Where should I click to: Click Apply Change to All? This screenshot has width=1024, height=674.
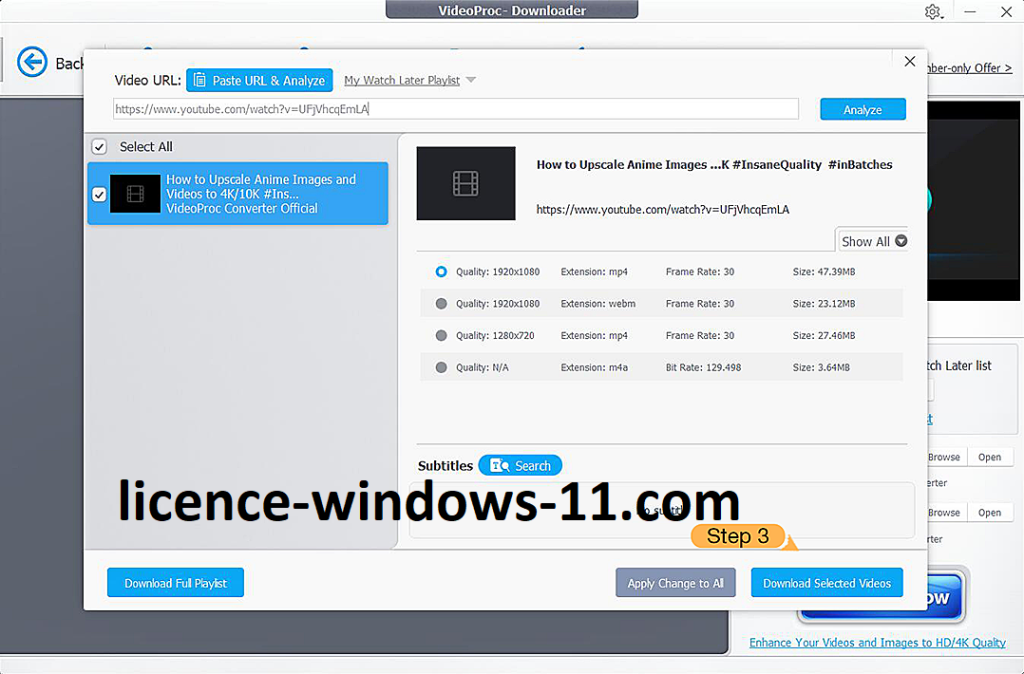tap(675, 583)
